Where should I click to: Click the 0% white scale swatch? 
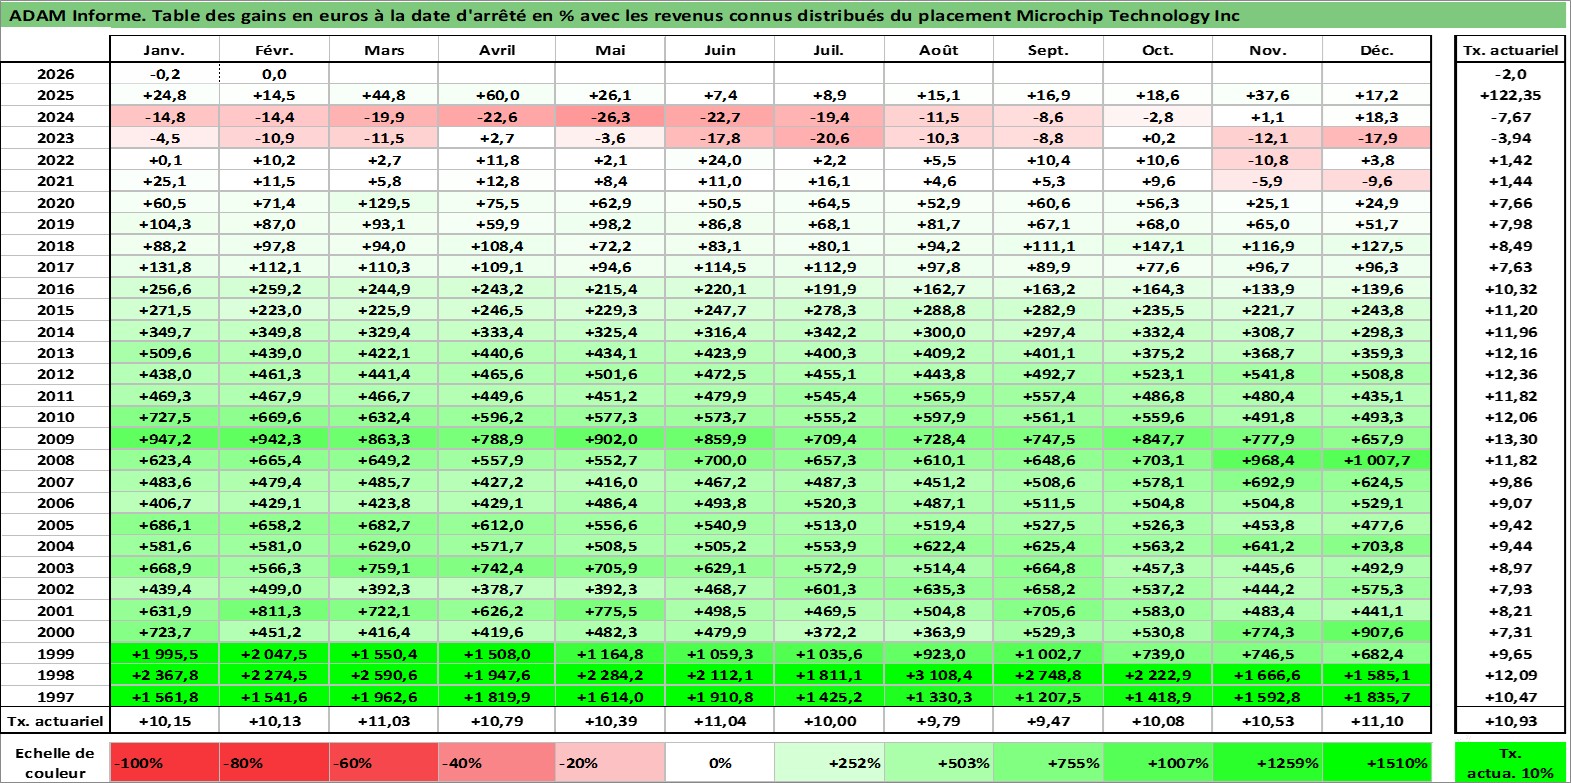tap(719, 762)
